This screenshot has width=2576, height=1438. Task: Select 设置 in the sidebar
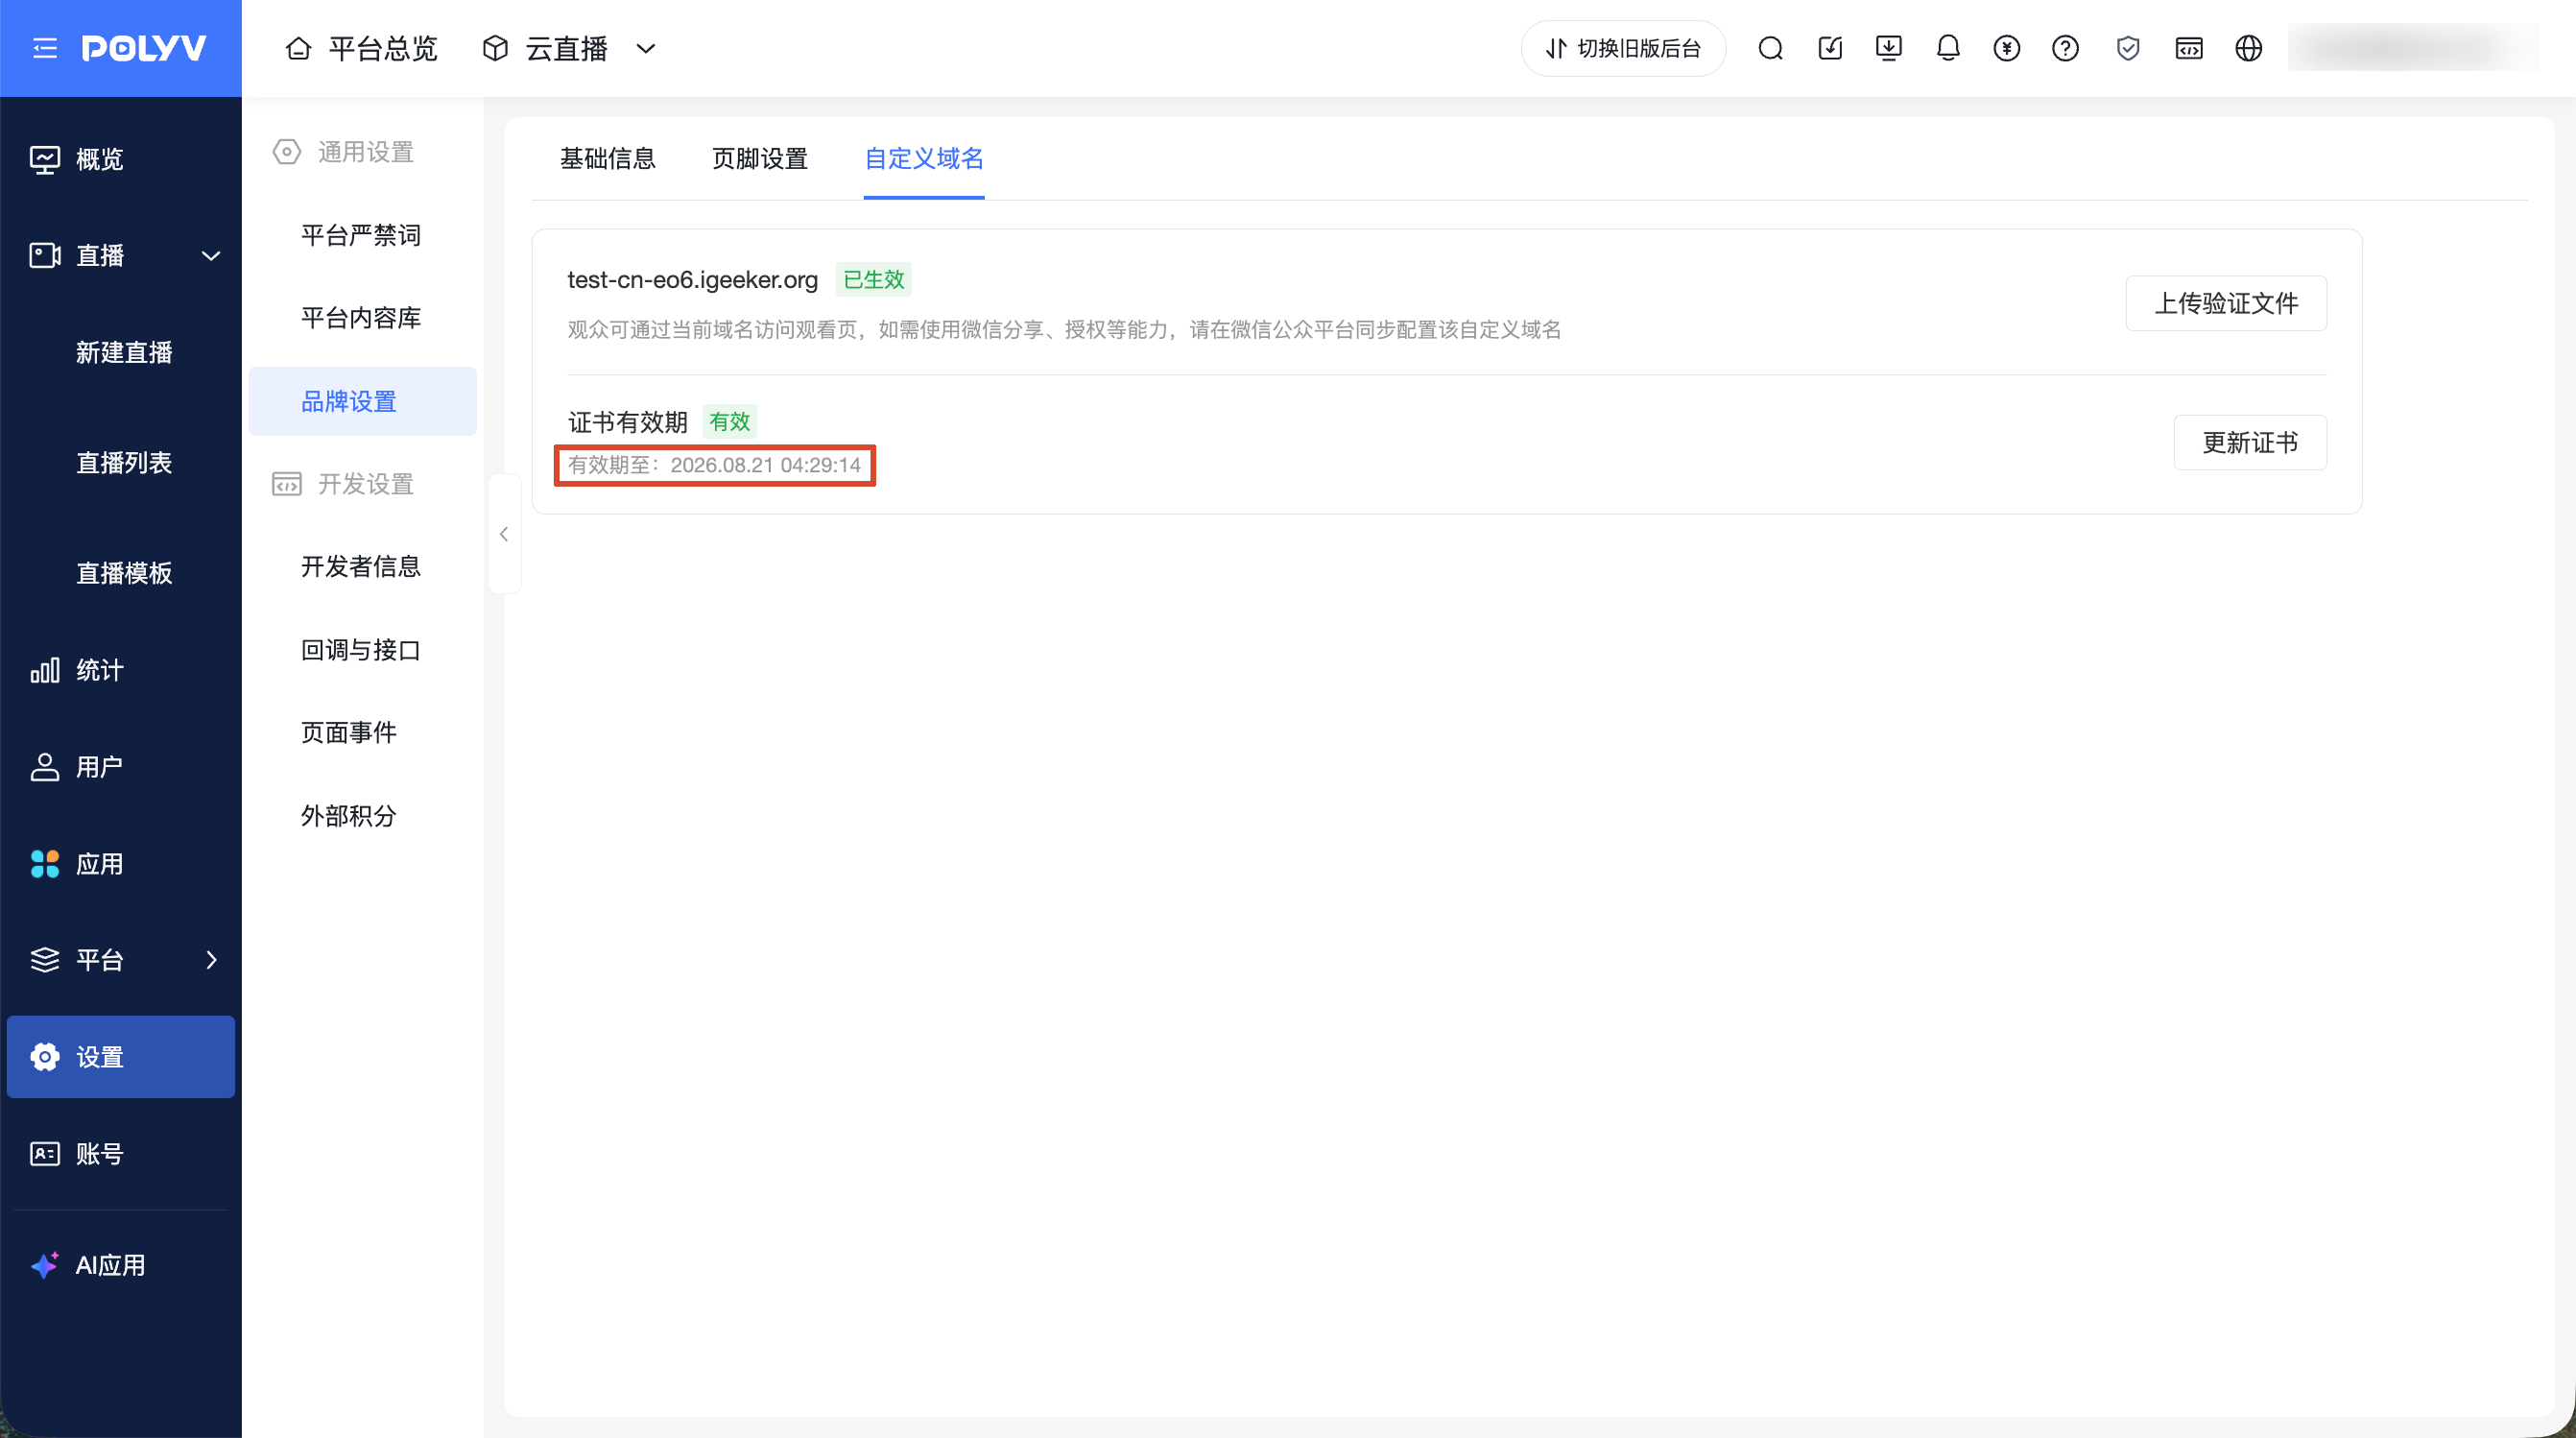[121, 1057]
